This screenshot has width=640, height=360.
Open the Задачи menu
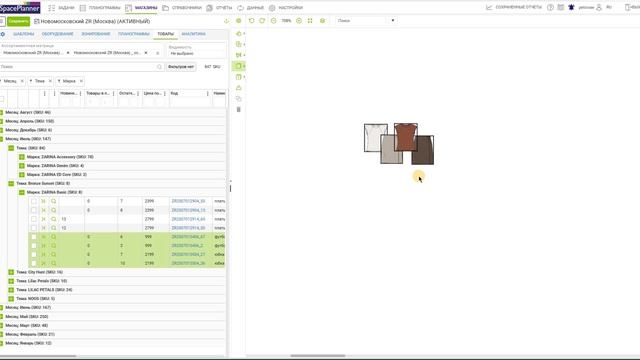click(62, 8)
